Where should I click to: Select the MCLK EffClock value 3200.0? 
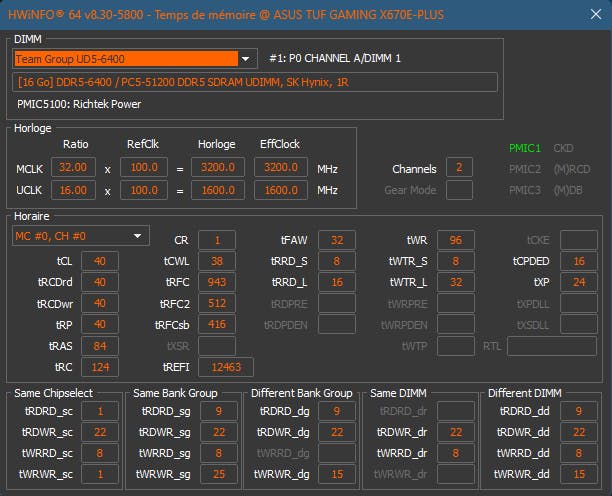[x=284, y=168]
